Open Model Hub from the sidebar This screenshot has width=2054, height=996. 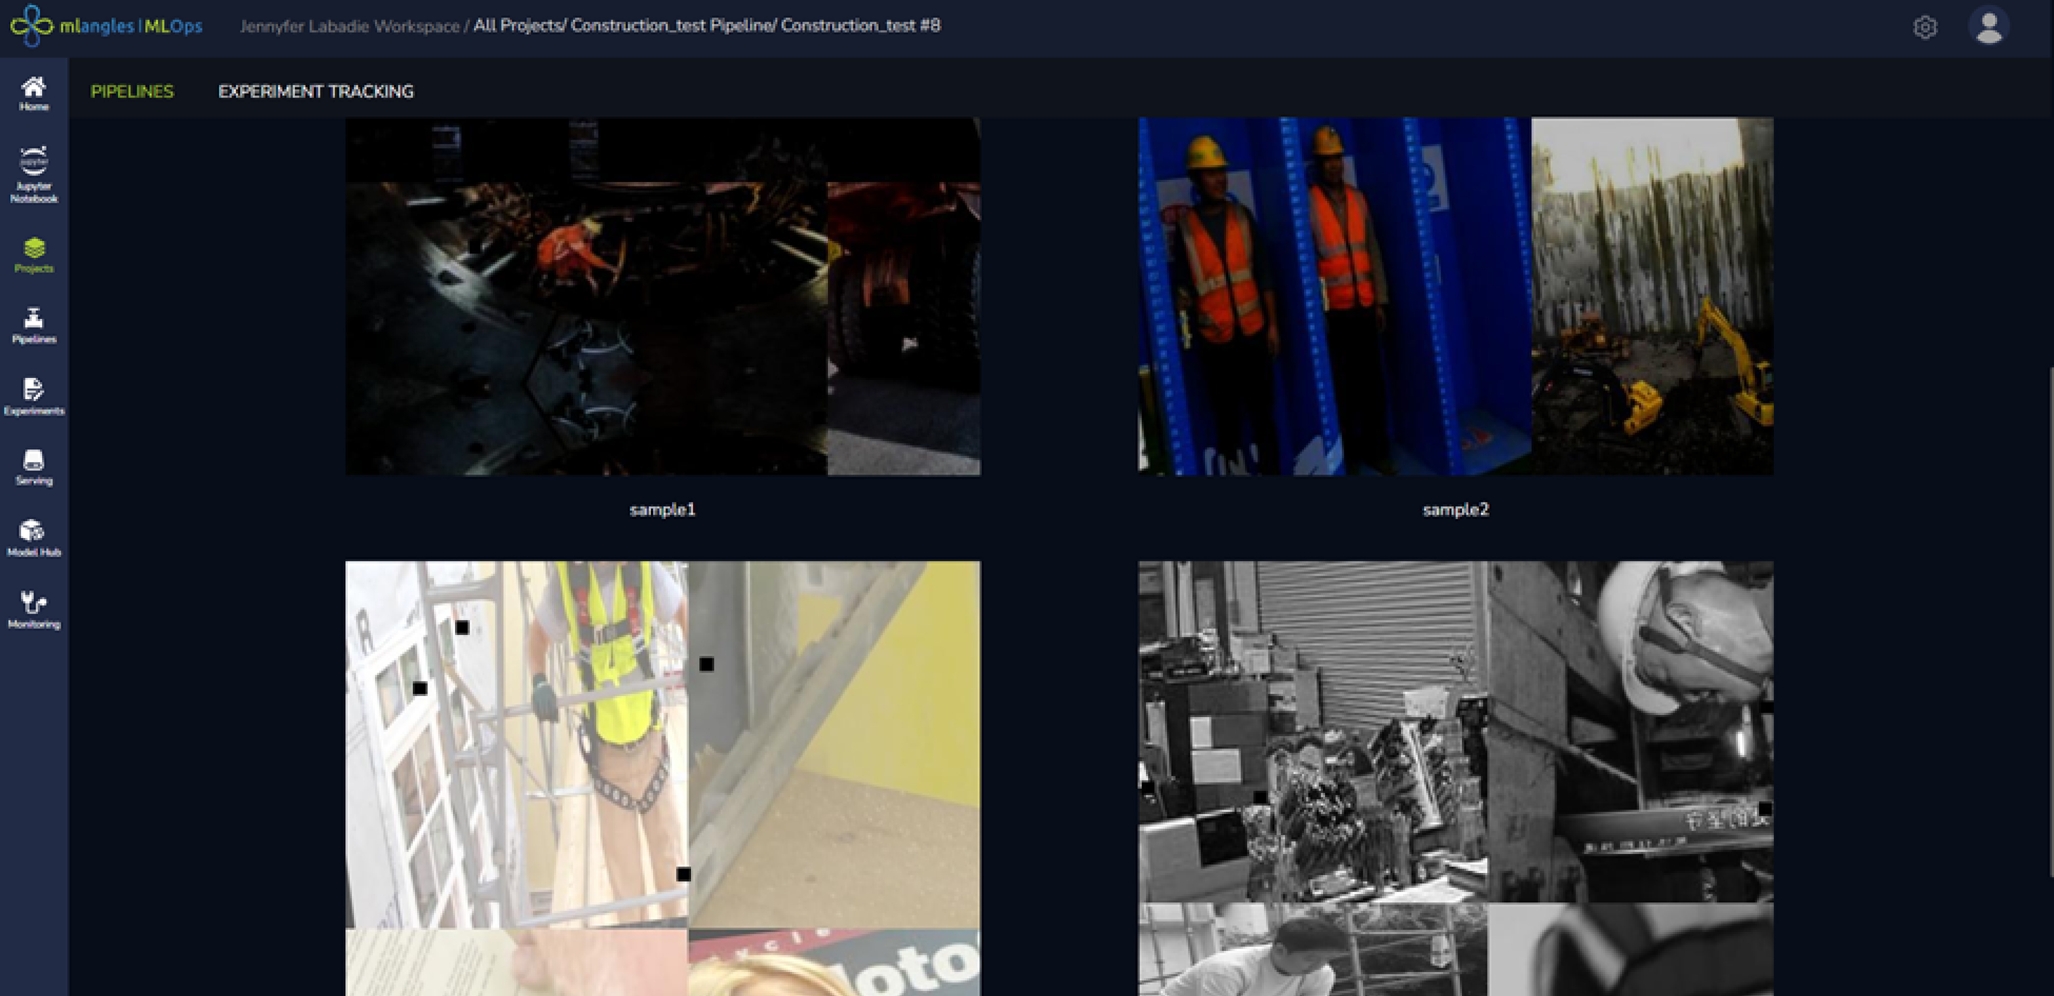(34, 536)
